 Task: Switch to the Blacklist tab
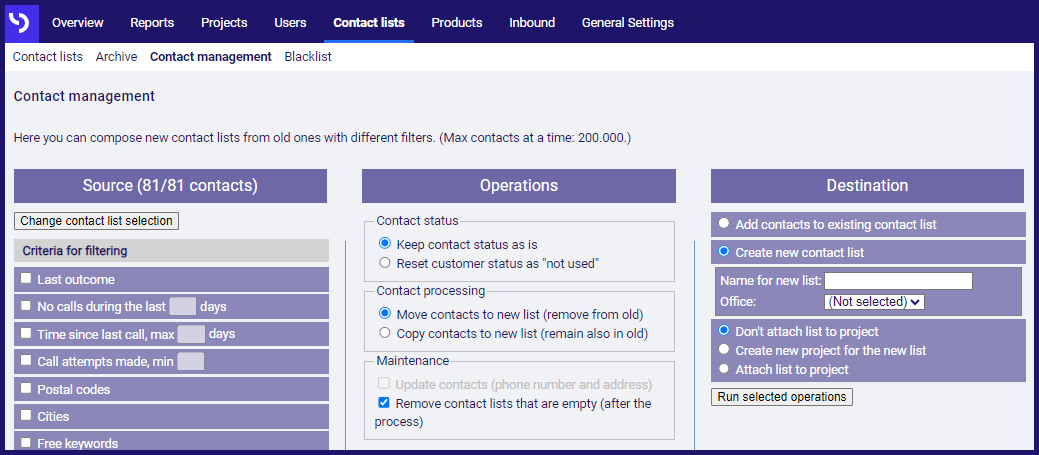pos(308,57)
